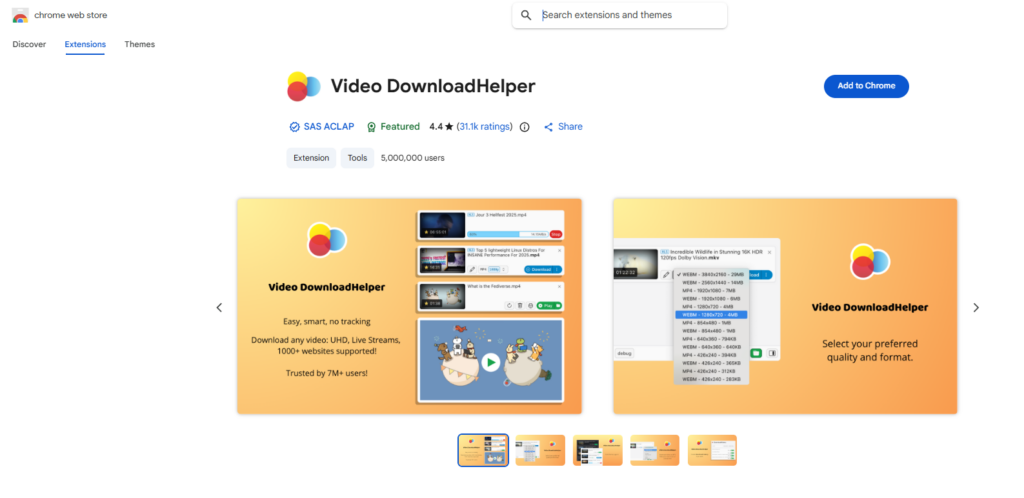This screenshot has height=498, width=1024.
Task: Select the first screenshot thumbnail
Action: click(483, 450)
